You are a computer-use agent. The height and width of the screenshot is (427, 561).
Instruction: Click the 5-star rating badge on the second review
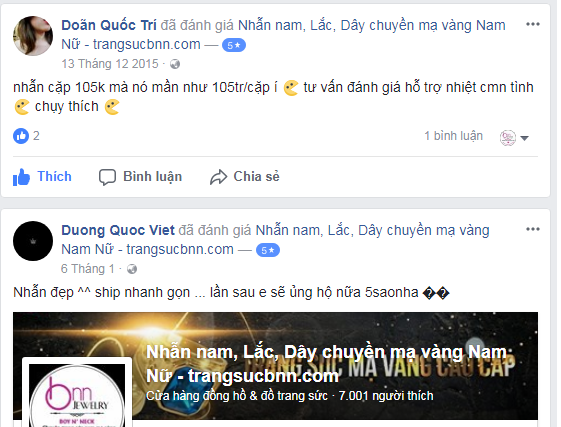tap(268, 250)
